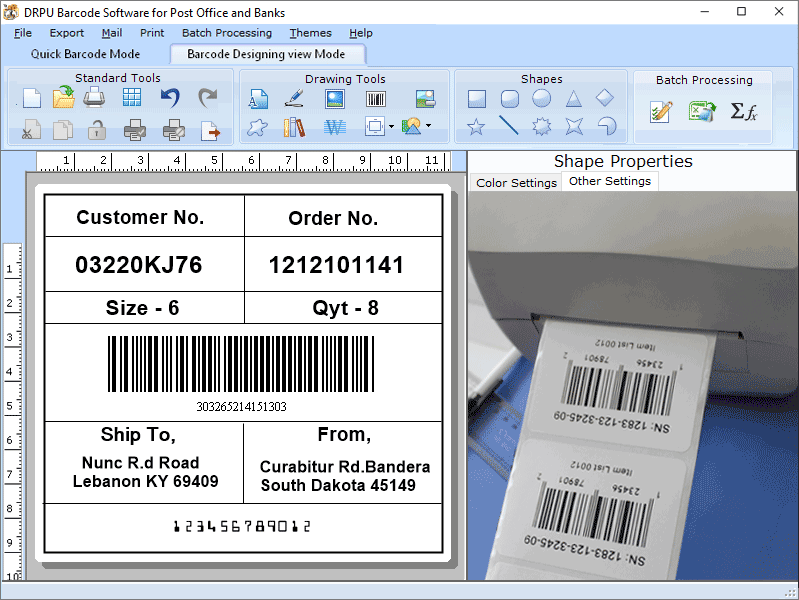Viewport: 799px width, 600px height.
Task: Cut the selection with the scissors icon
Action: (32, 130)
